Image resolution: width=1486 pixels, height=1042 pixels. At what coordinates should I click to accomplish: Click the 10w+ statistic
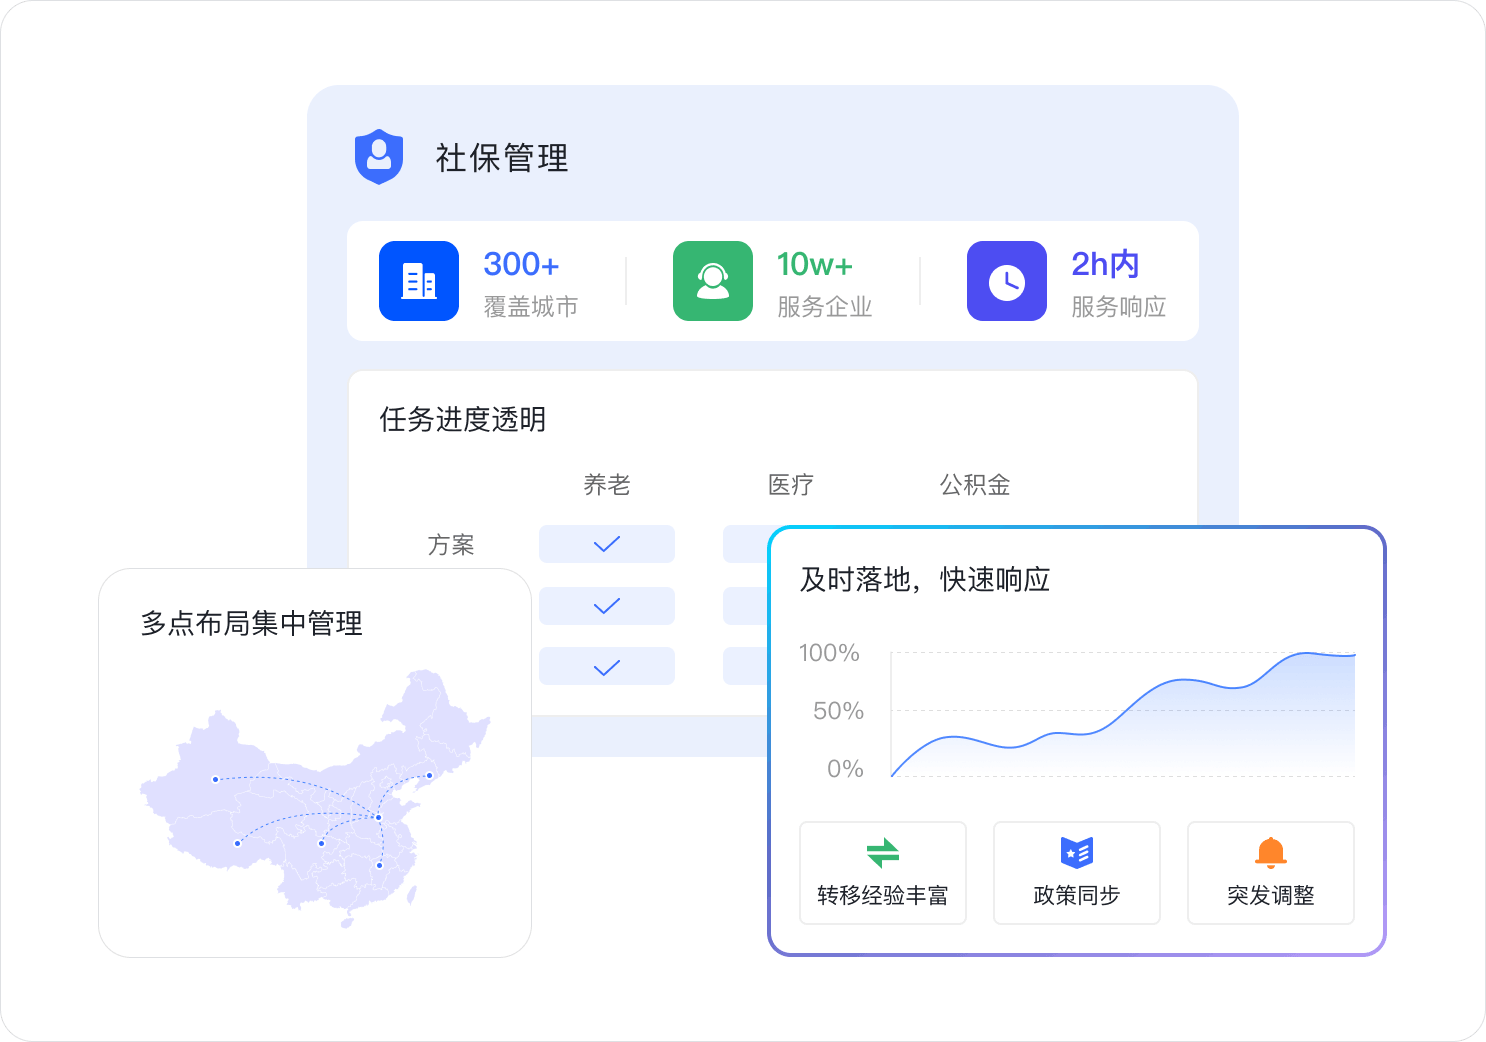coord(815,264)
